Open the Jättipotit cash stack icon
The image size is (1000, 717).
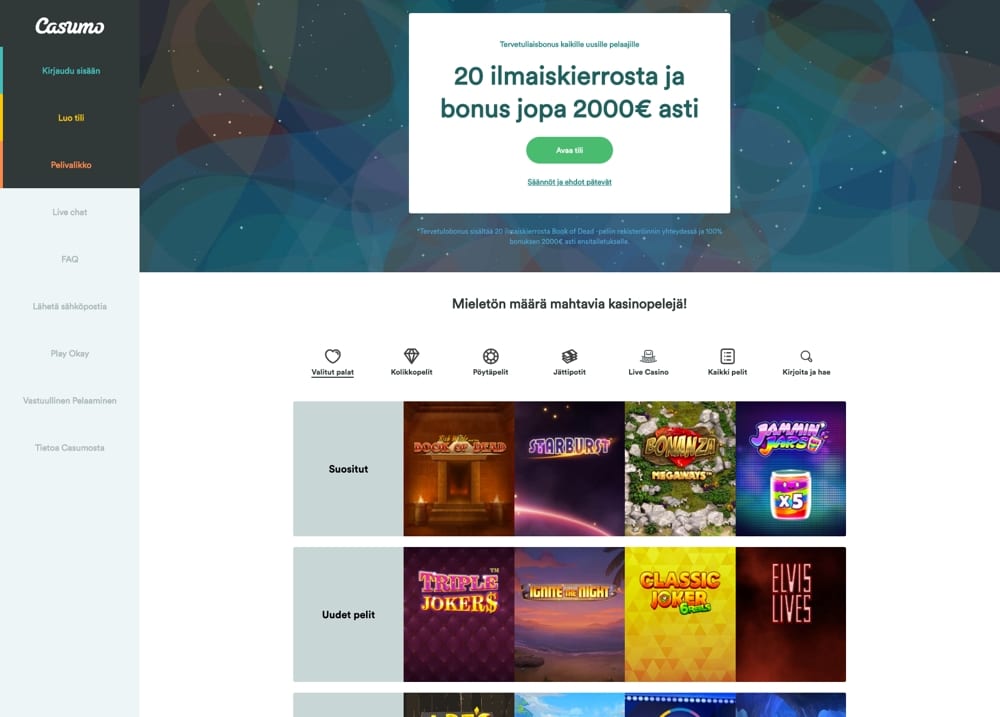tap(570, 356)
